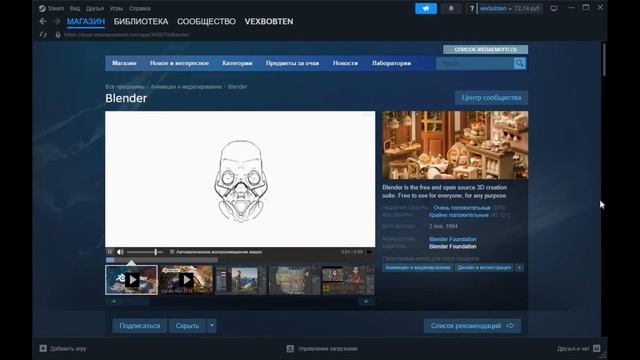
Task: Select the first trailer thumbnail
Action: coord(131,280)
